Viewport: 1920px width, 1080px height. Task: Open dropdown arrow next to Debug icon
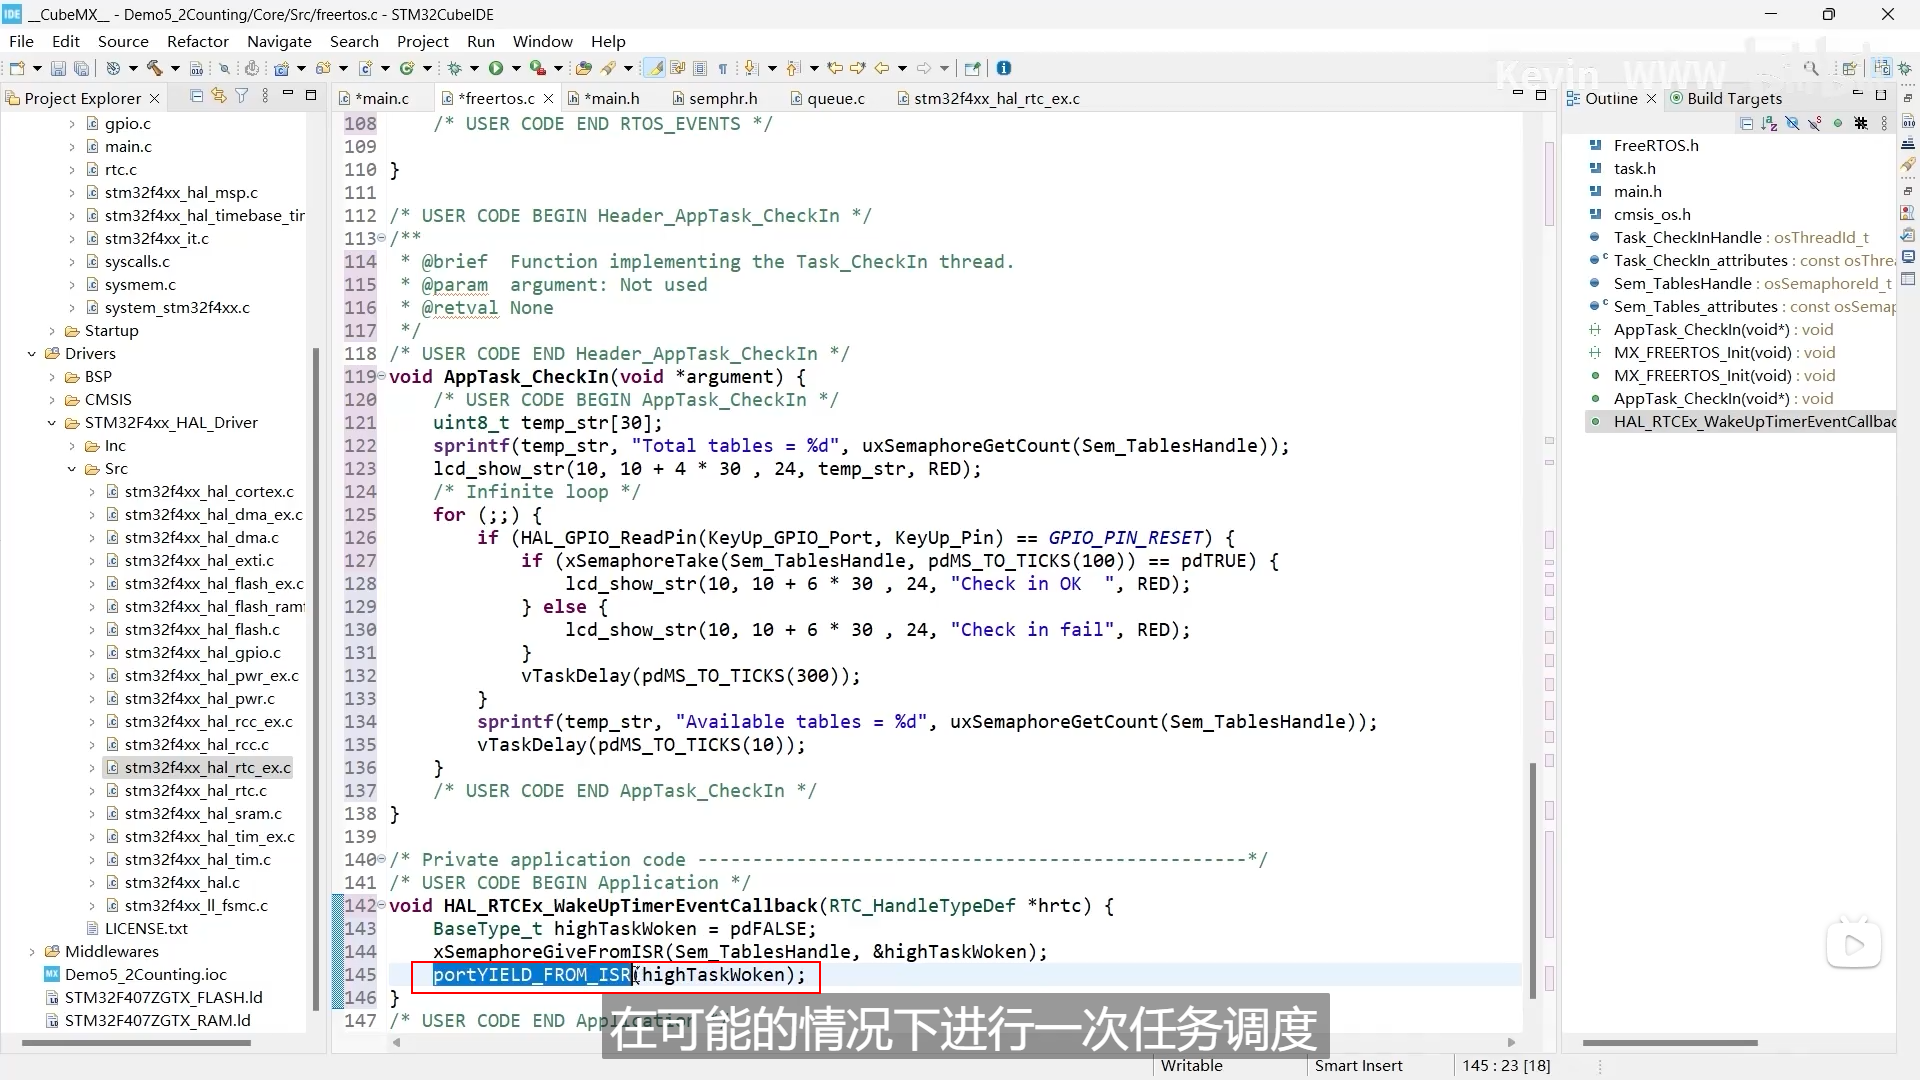[x=474, y=68]
